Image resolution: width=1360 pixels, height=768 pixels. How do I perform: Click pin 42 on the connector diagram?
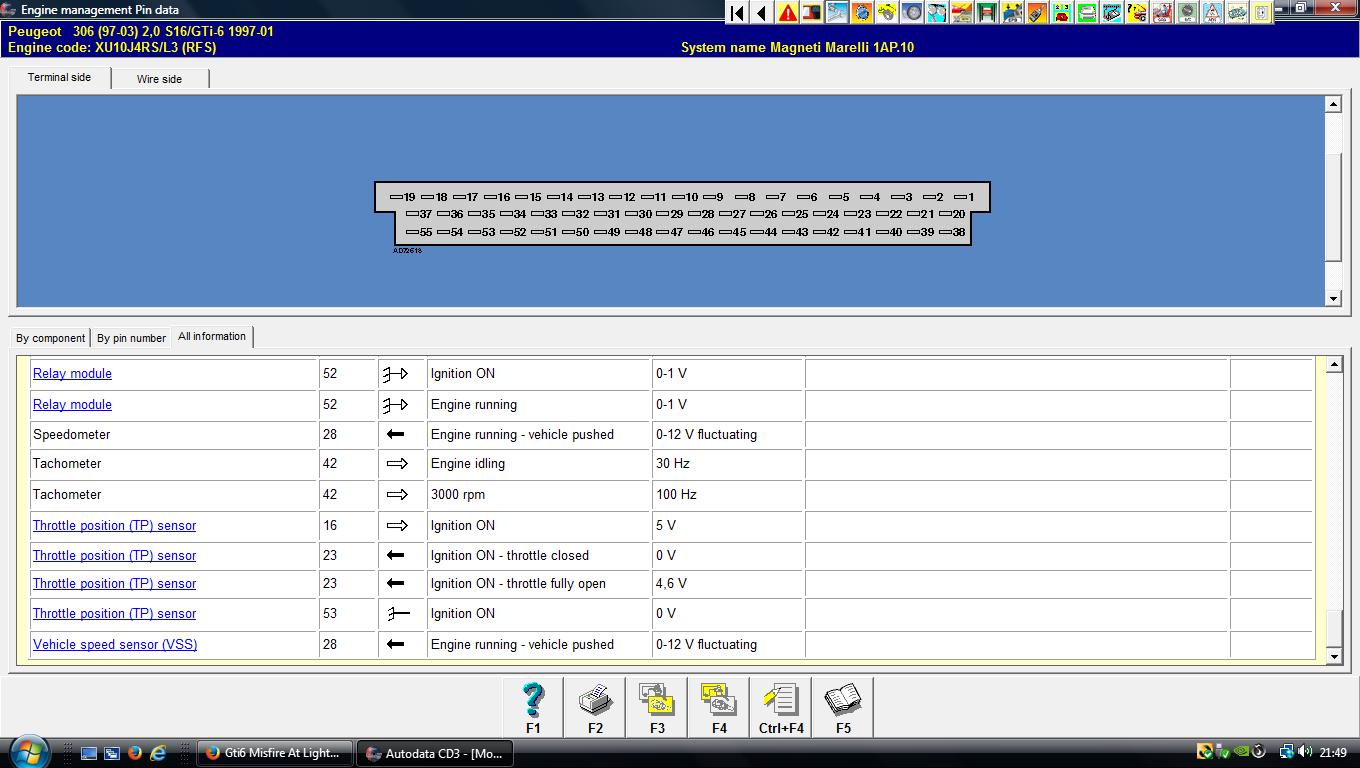pos(827,232)
